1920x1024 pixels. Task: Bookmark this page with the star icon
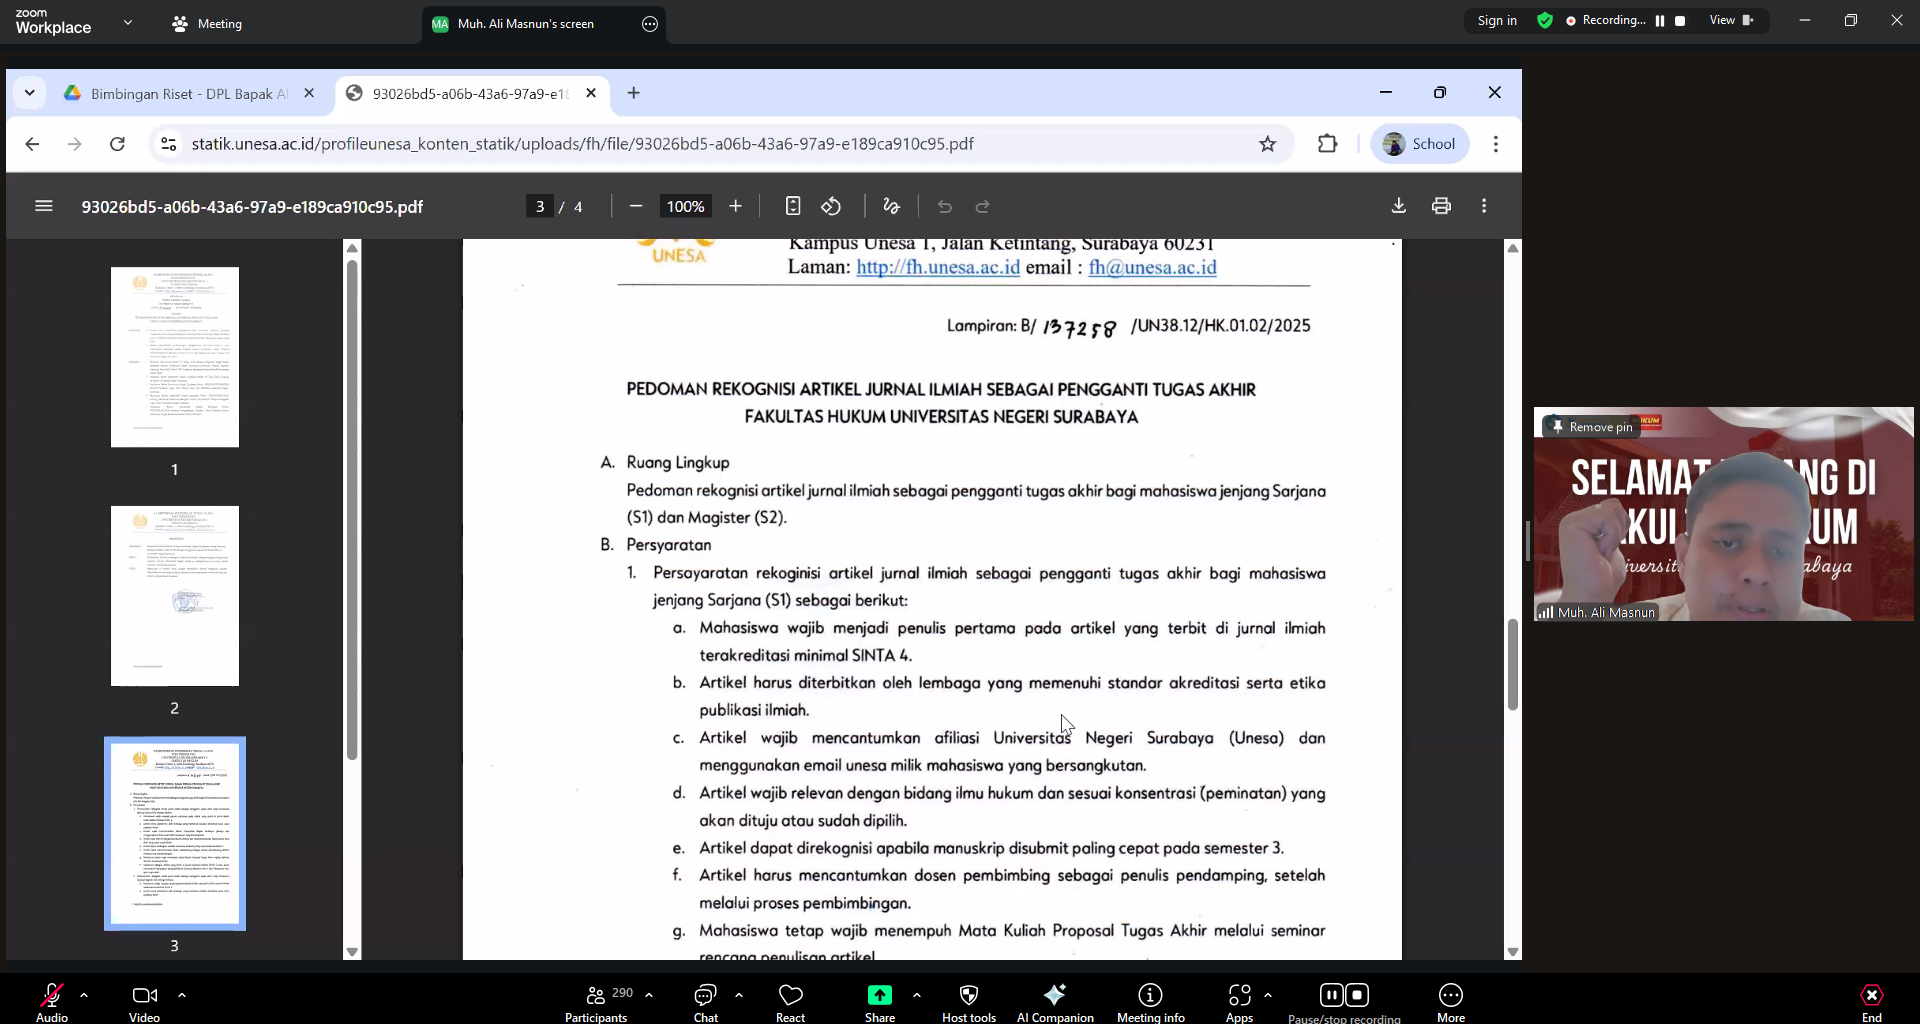coord(1267,144)
